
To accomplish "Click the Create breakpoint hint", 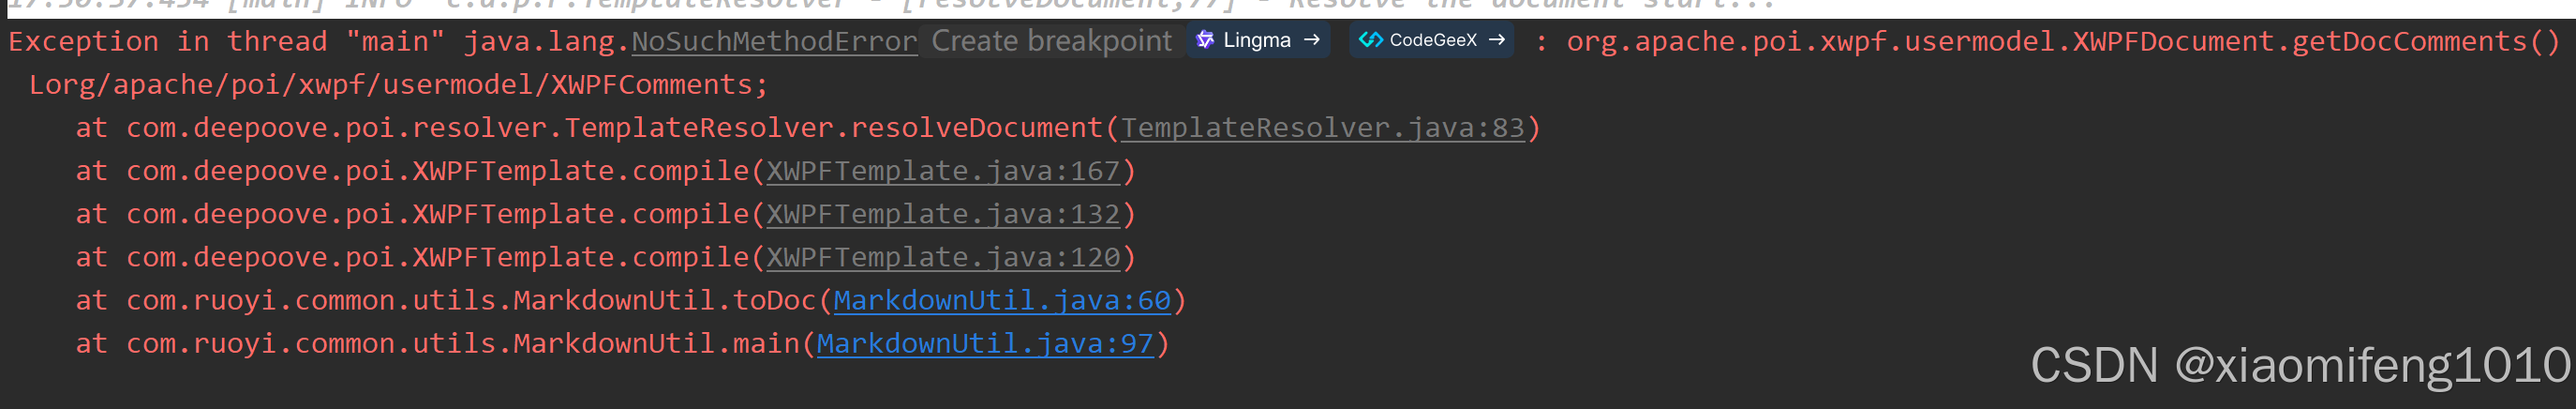I will coord(1051,41).
